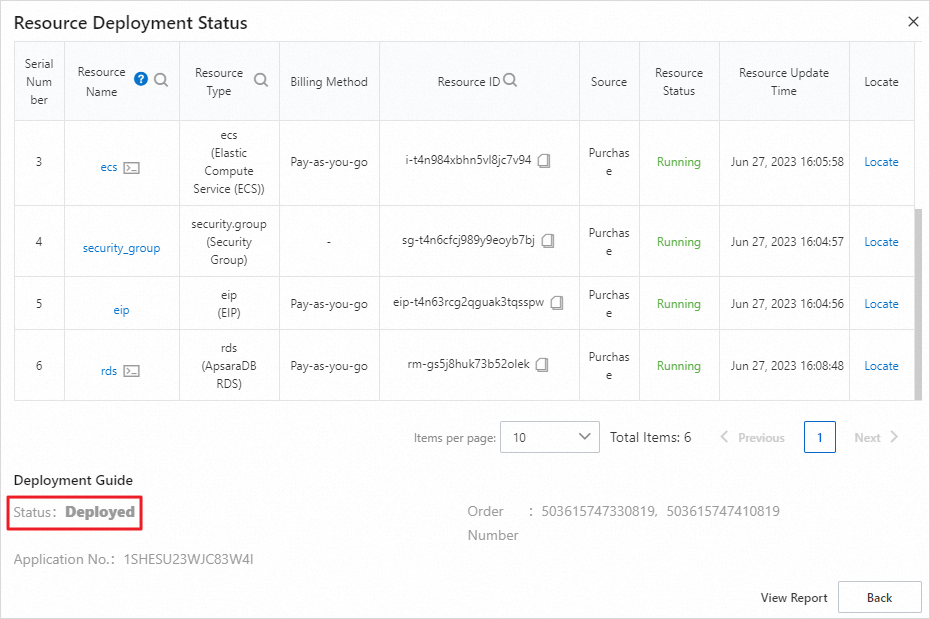Close the Resource Deployment Status dialog
Screen dimensions: 930x619
tap(913, 21)
